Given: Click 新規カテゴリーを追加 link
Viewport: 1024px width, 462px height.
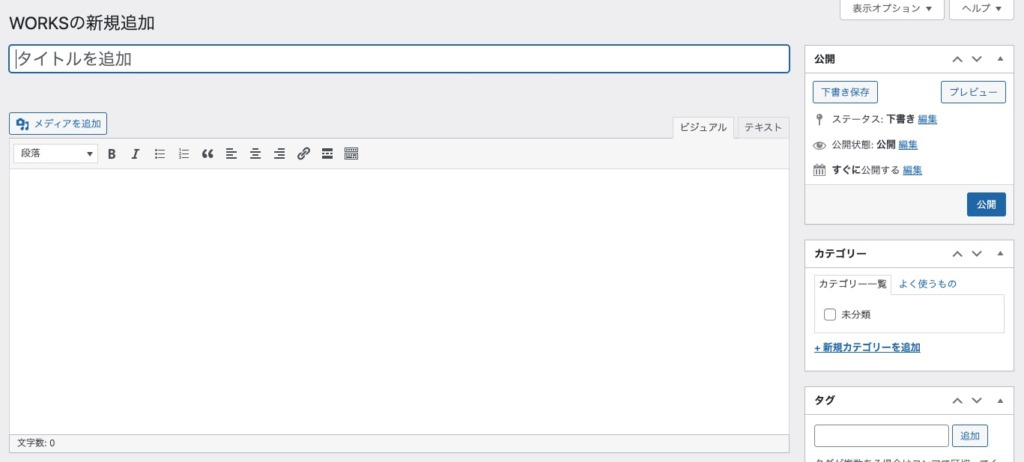Looking at the screenshot, I should click(867, 348).
